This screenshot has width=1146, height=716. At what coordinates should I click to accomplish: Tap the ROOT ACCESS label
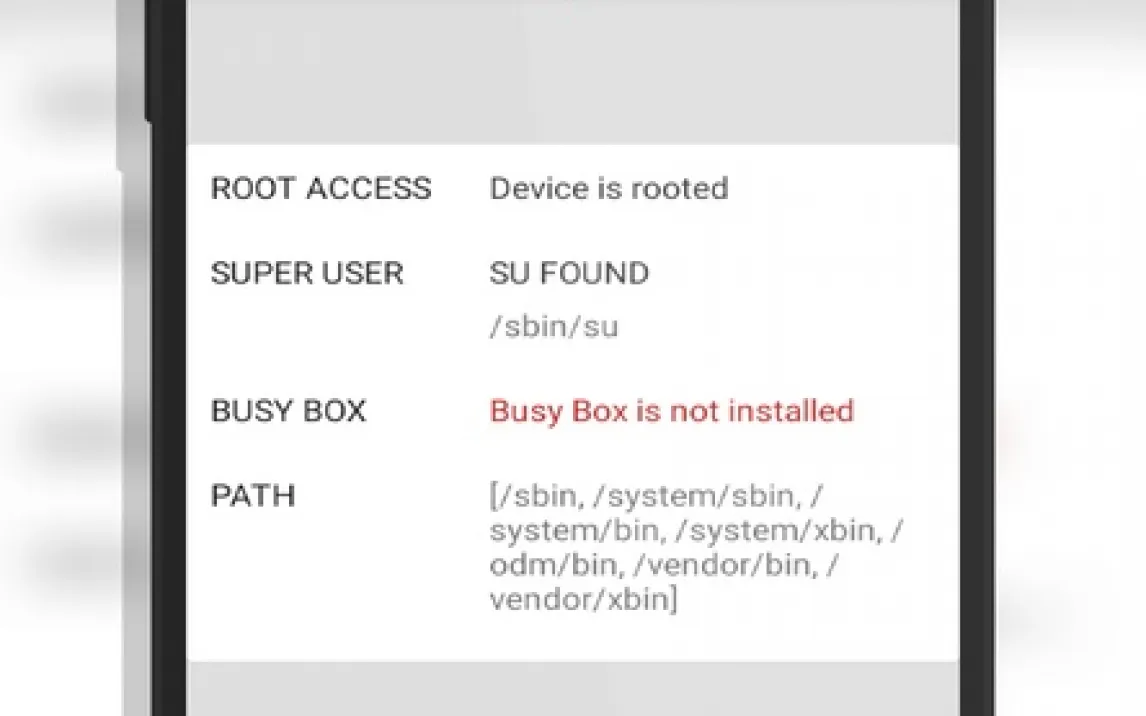point(321,189)
